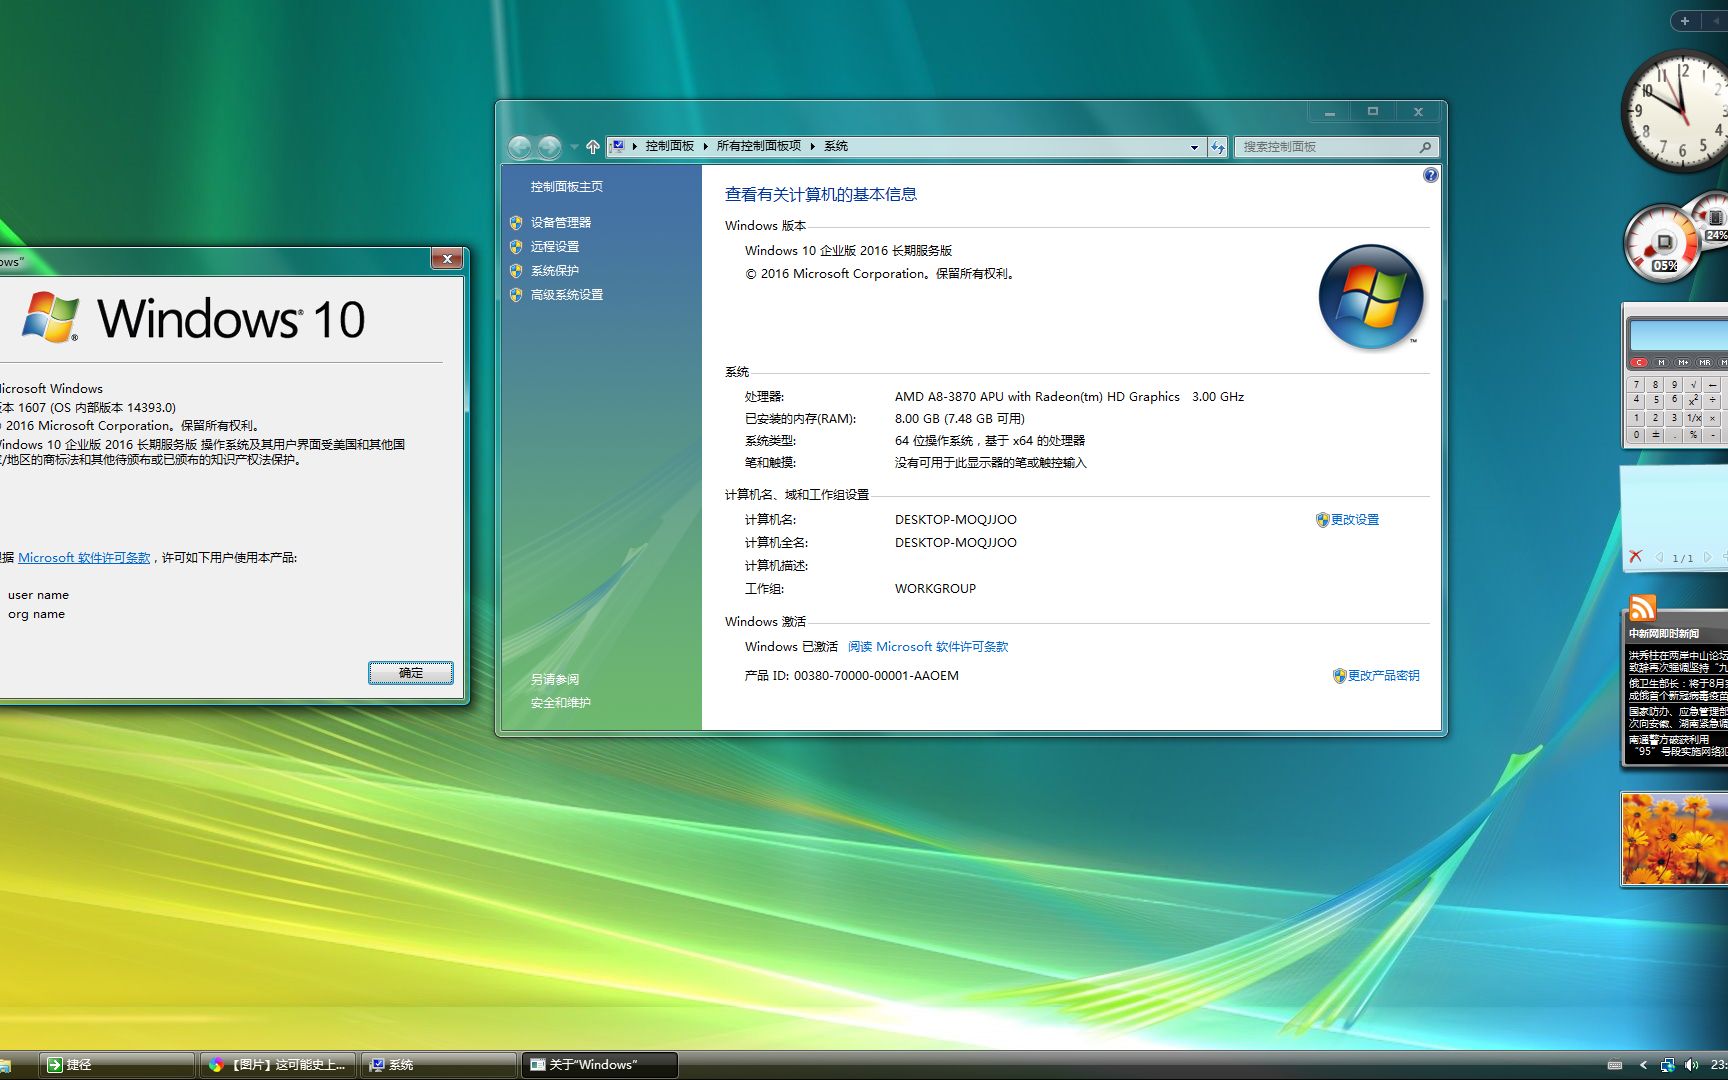The height and width of the screenshot is (1080, 1728).
Task: Click the refresh icon beside the address bar
Action: (x=1218, y=147)
